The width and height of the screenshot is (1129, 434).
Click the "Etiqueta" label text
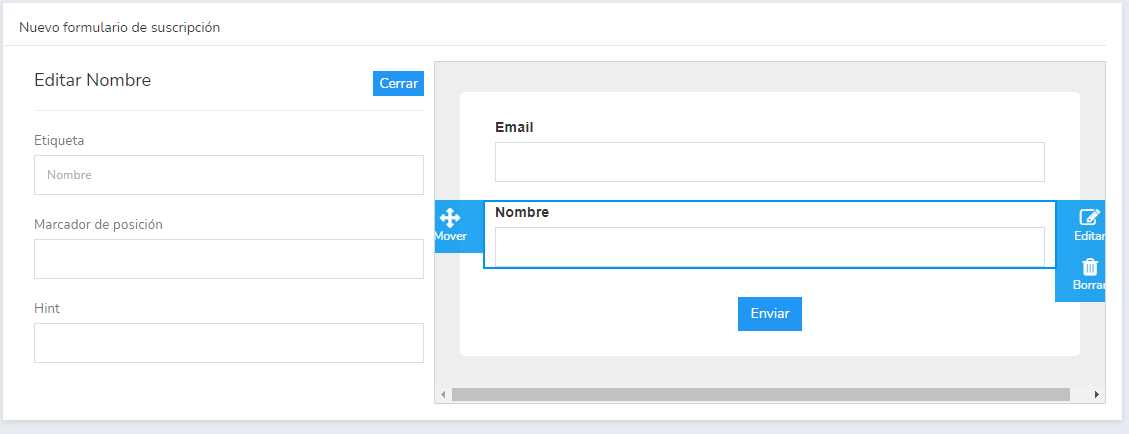coord(59,140)
